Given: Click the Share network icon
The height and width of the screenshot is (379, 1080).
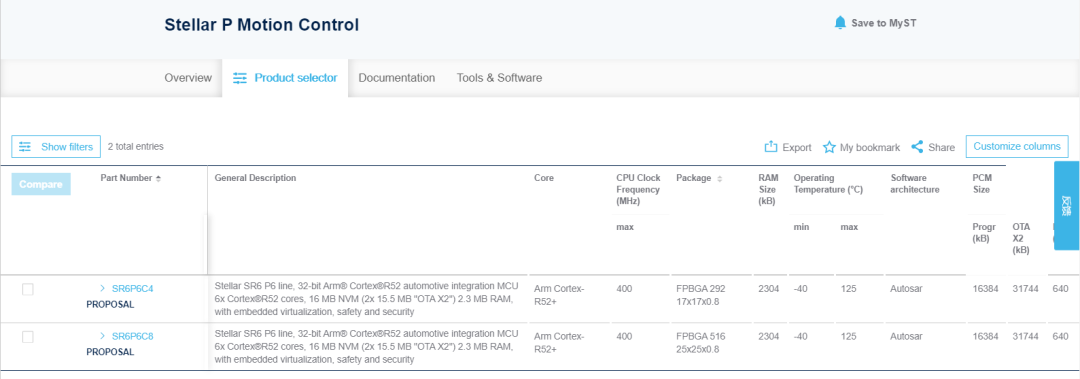Looking at the screenshot, I should 917,147.
